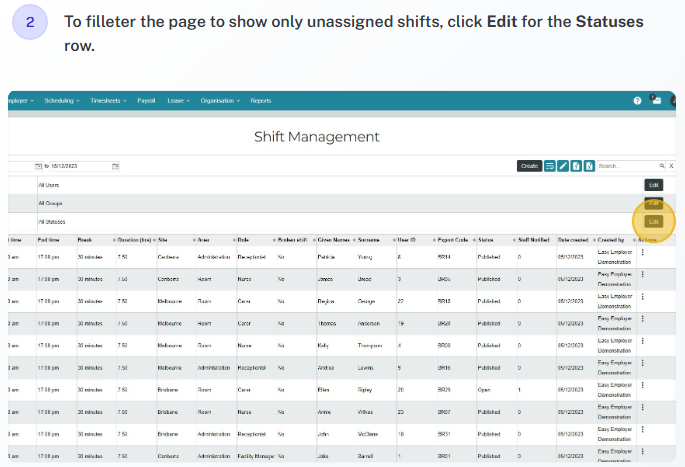This screenshot has width=685, height=467.
Task: Sort by the Site column header
Action: pos(163,240)
